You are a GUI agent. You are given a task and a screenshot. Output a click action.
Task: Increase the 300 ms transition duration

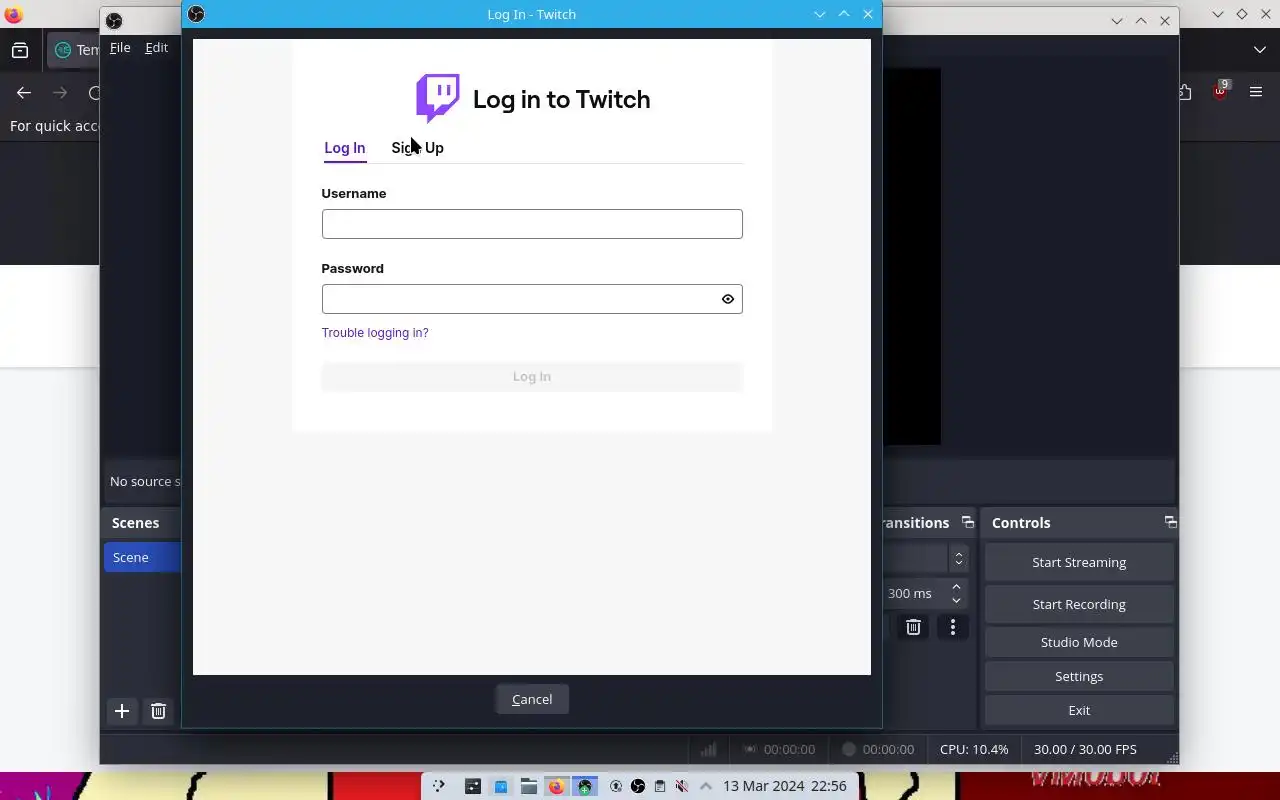click(x=957, y=587)
